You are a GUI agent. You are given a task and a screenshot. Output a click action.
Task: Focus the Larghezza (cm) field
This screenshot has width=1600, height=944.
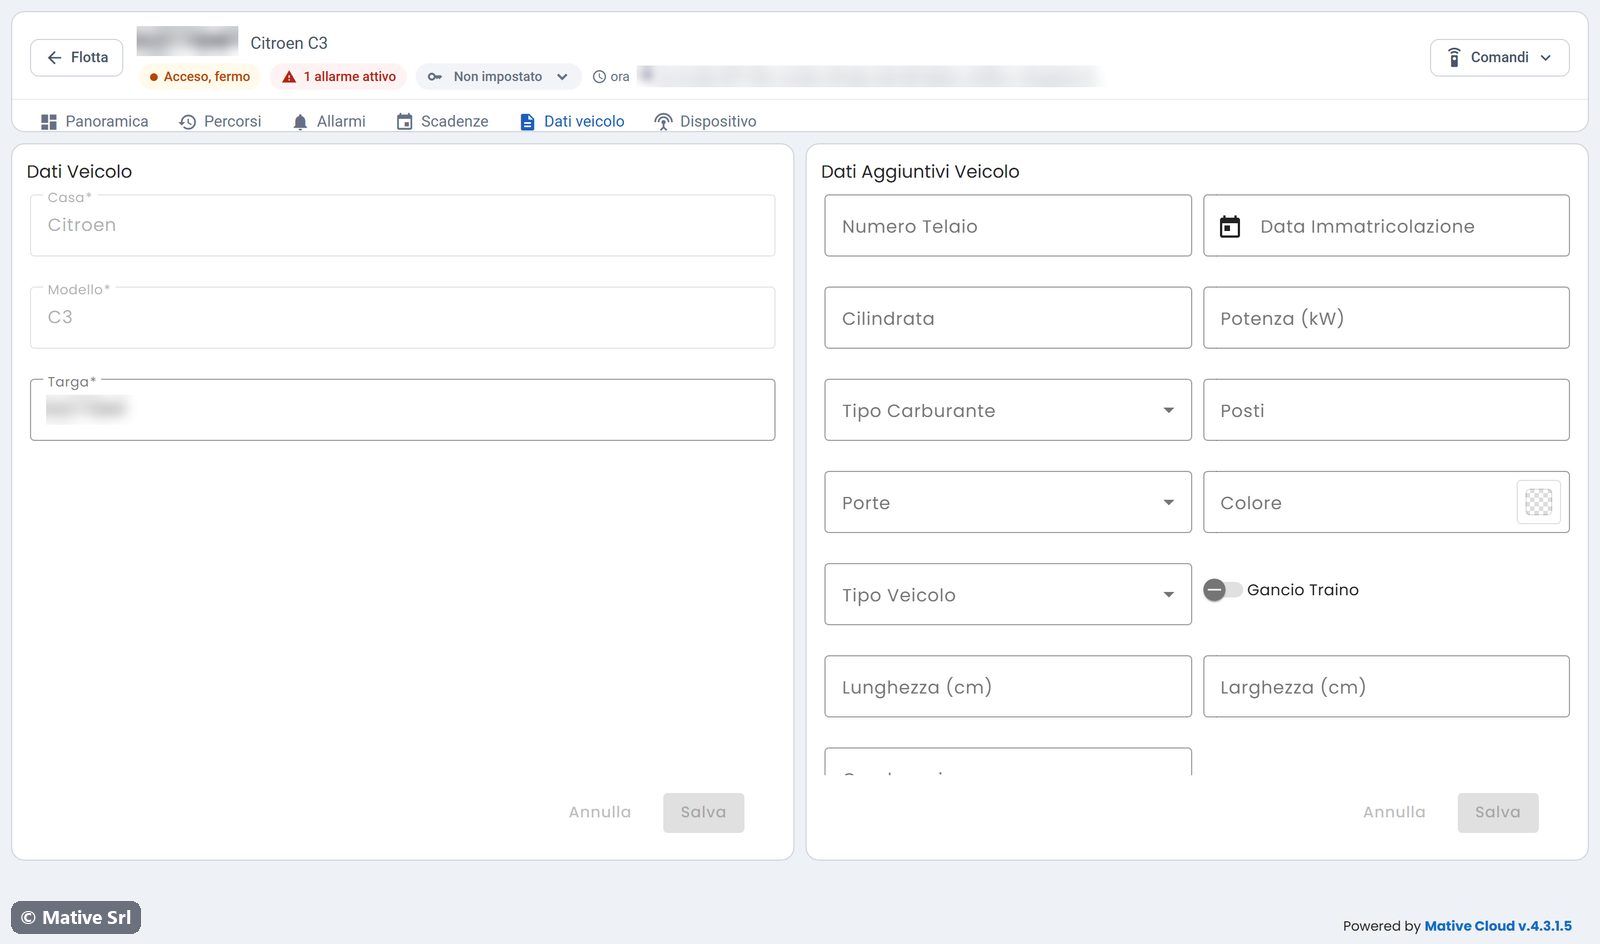point(1386,686)
